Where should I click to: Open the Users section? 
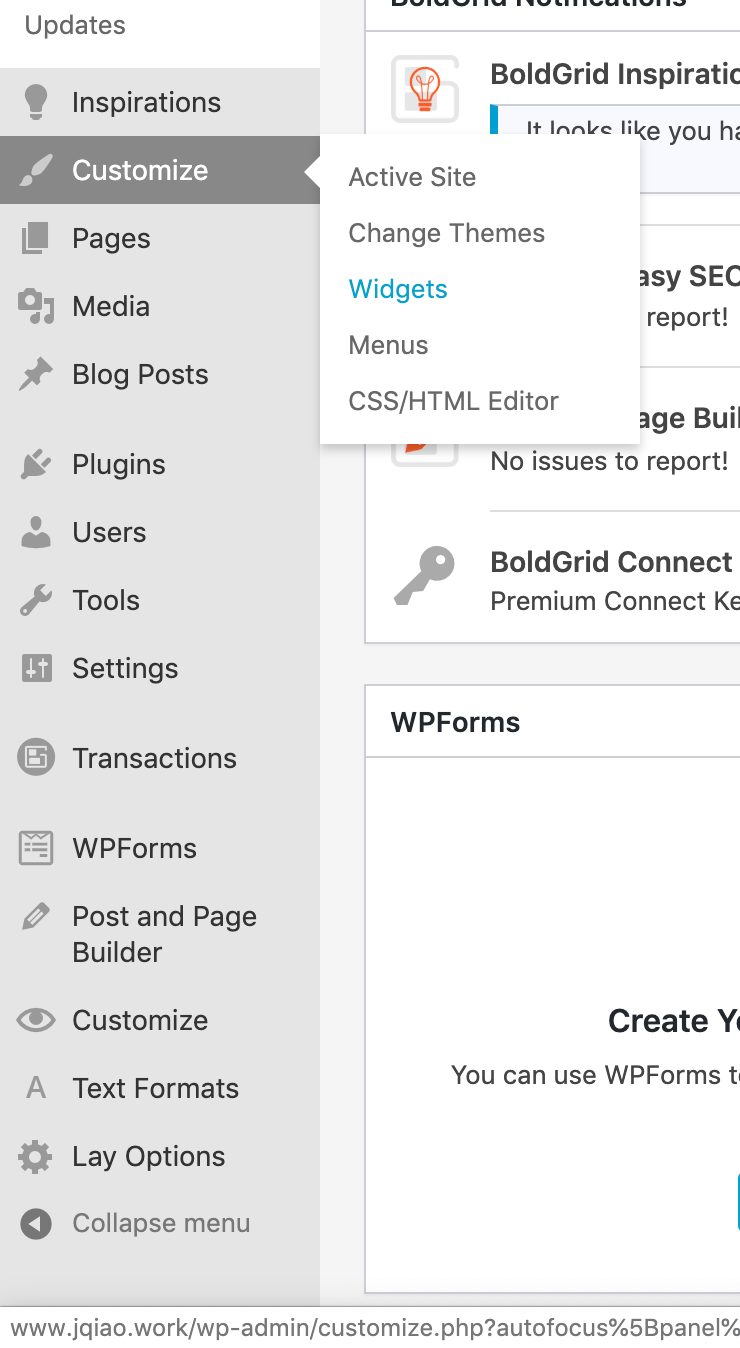109,532
